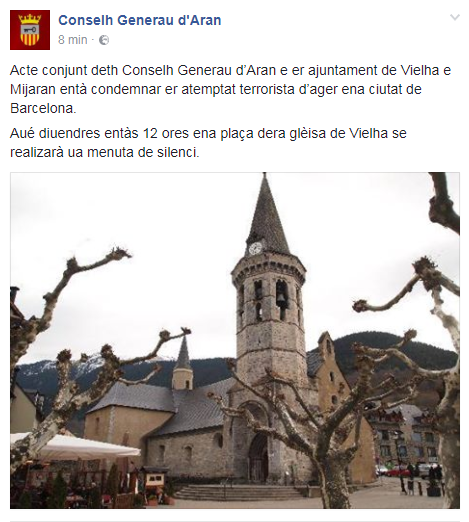Click the post paragraph beginning "Acte conjunt deth"
469x522 pixels.
(230, 89)
